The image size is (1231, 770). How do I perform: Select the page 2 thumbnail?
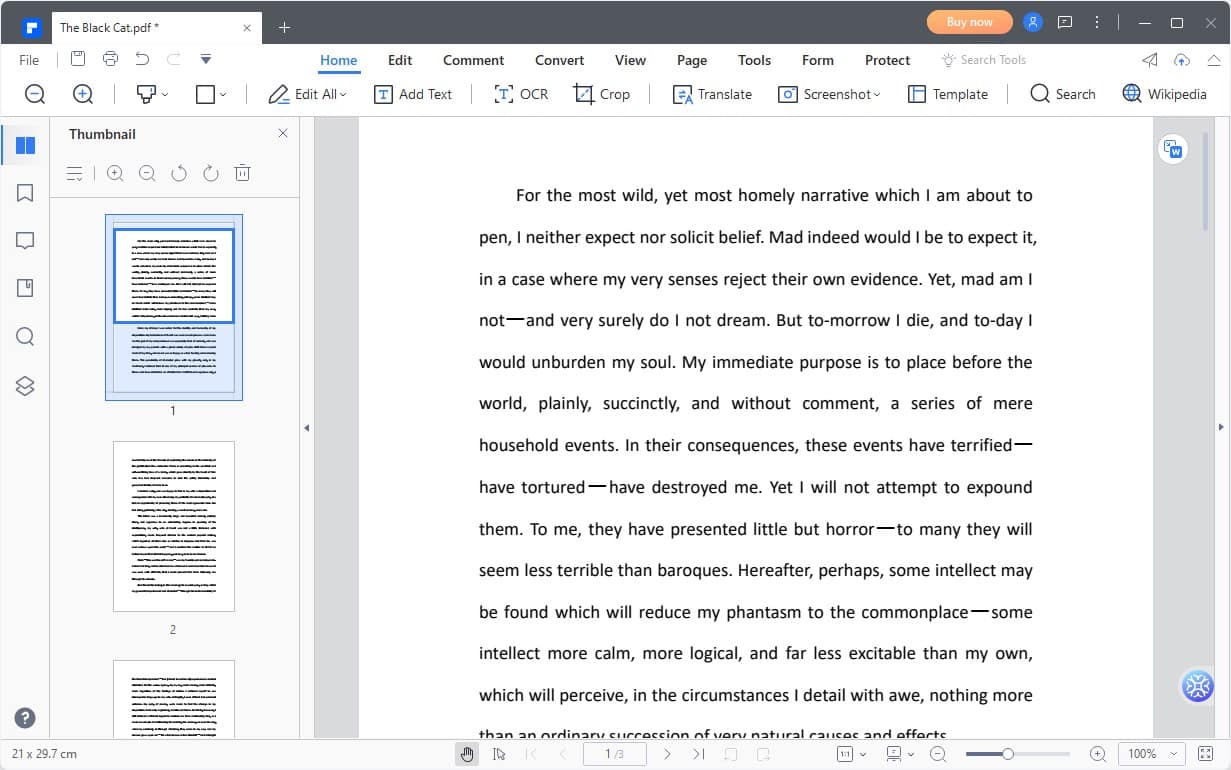[x=173, y=526]
